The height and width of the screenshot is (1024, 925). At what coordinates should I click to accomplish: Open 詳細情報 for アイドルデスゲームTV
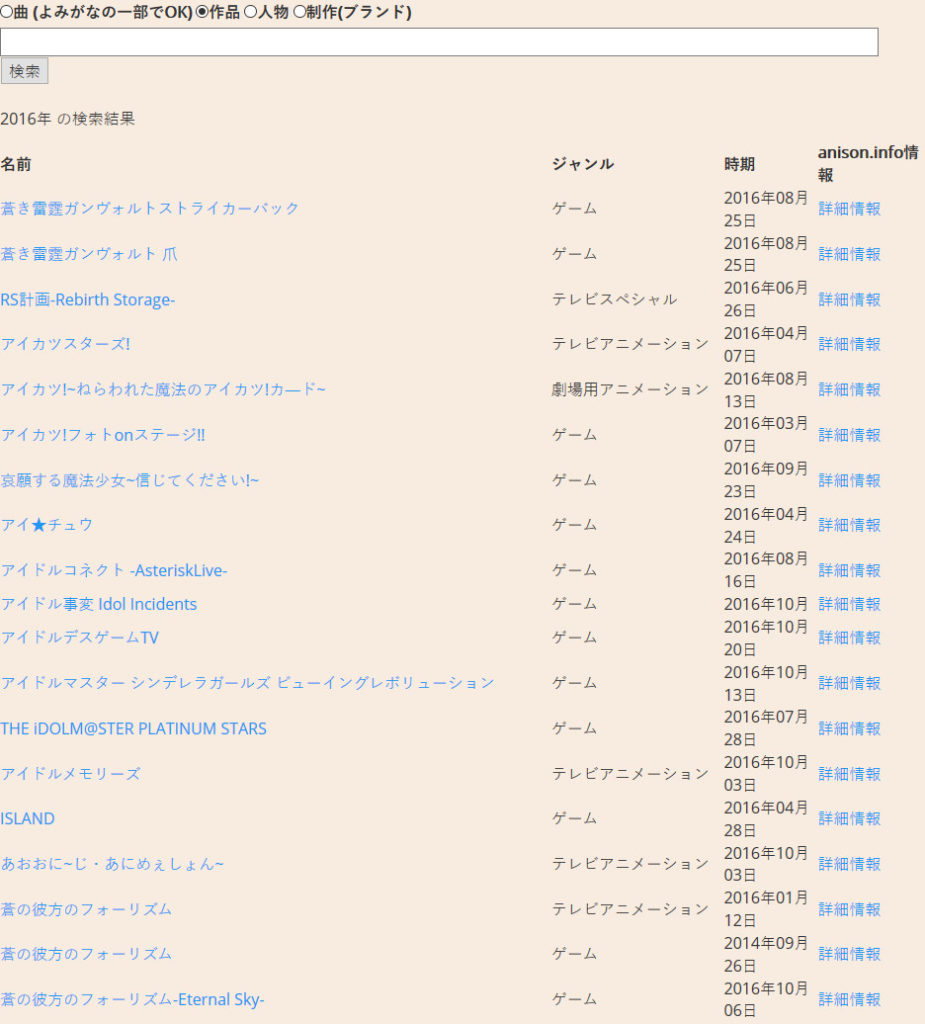pyautogui.click(x=849, y=637)
